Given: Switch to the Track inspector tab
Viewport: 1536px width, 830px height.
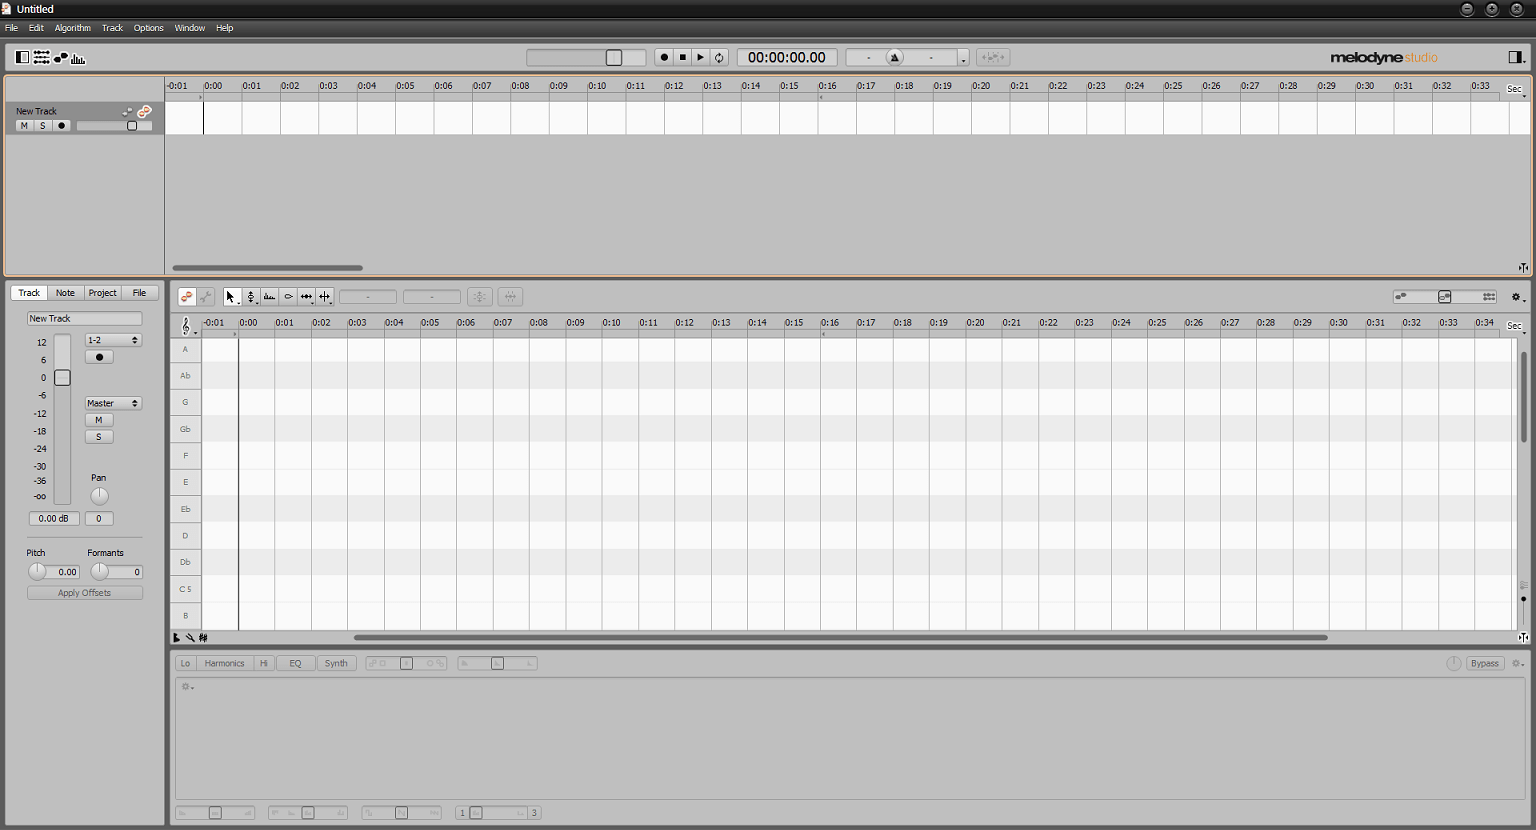Looking at the screenshot, I should [30, 293].
